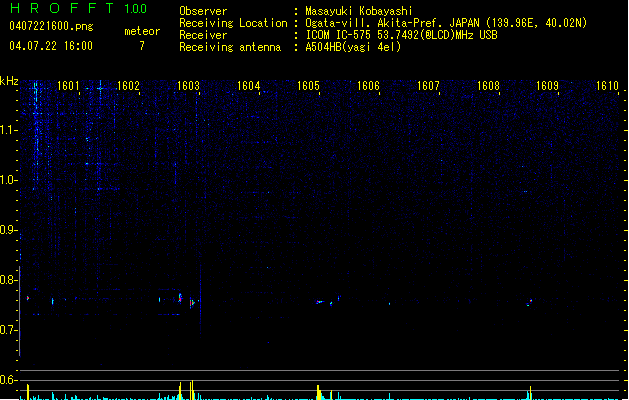Click the meteor count value 7
Viewport: 629px width, 400px height.
[x=142, y=46]
